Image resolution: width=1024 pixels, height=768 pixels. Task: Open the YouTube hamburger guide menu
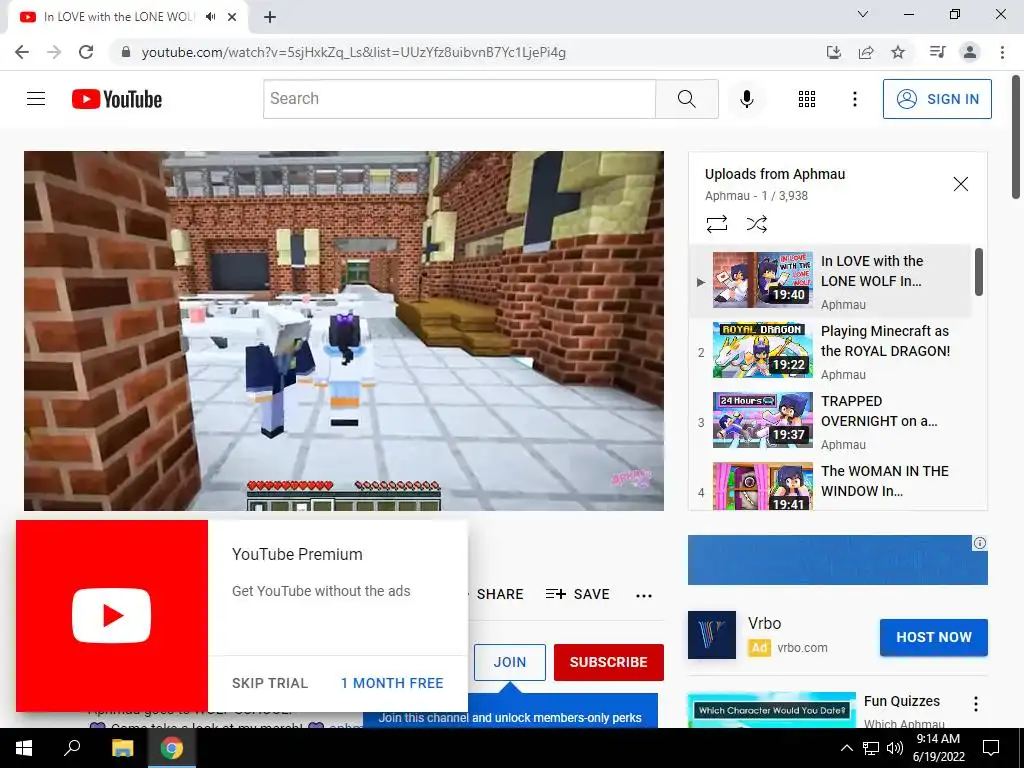click(x=36, y=99)
